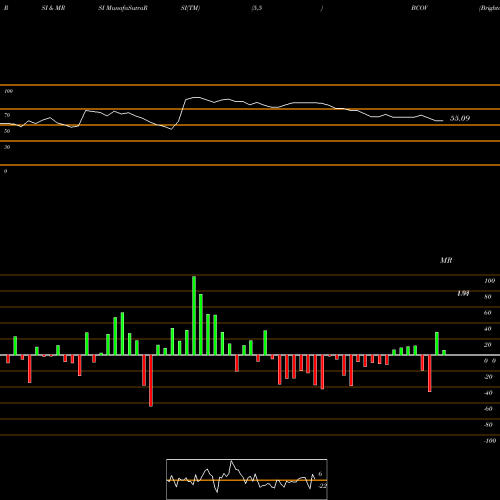Click the -100 label on MR axis
The height and width of the screenshot is (500, 500).
pyautogui.click(x=490, y=441)
